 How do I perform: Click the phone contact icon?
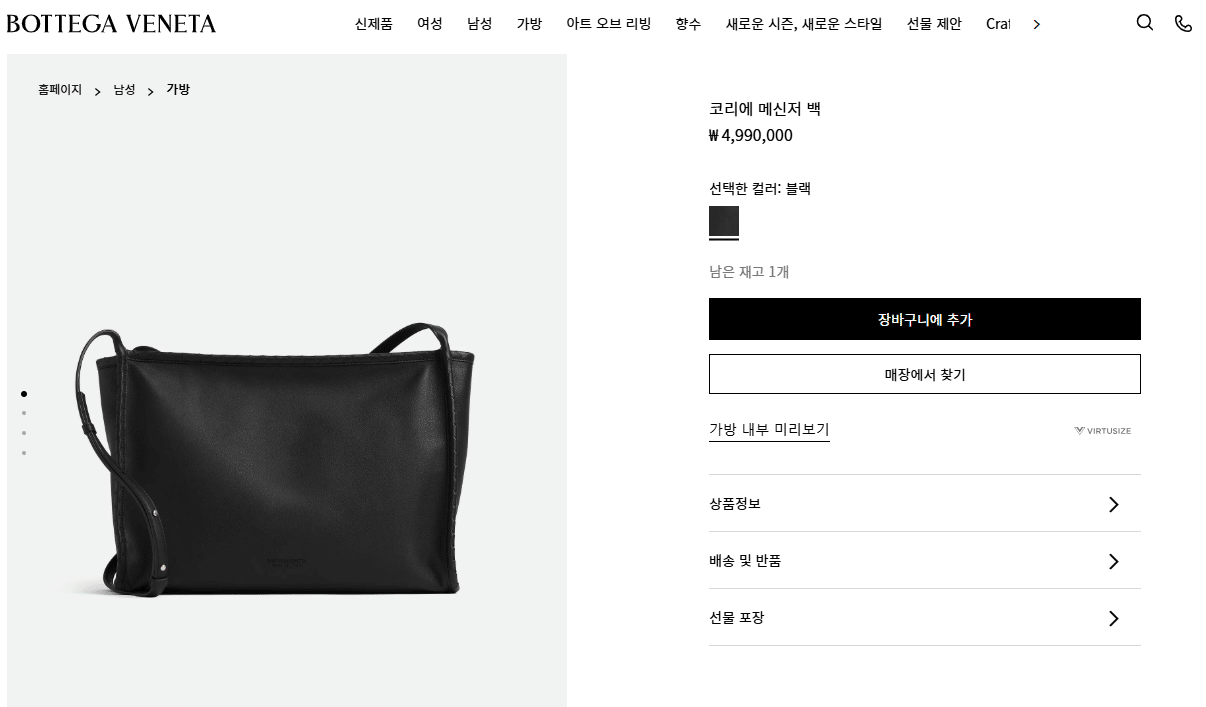(x=1183, y=23)
